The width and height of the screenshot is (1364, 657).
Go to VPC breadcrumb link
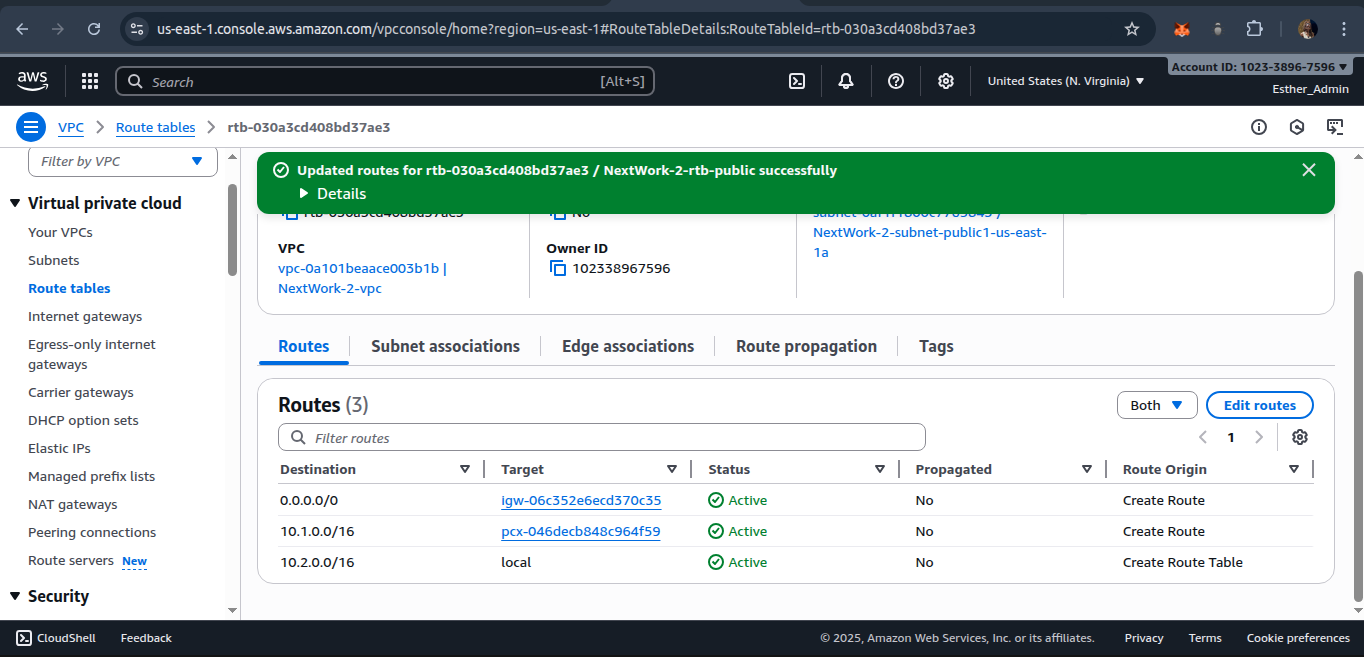coord(71,127)
